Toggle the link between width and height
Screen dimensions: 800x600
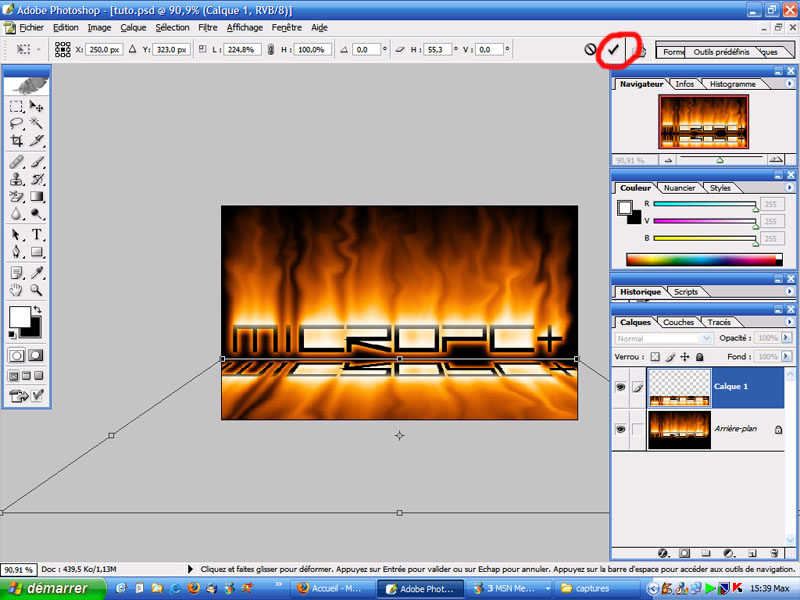(x=271, y=49)
